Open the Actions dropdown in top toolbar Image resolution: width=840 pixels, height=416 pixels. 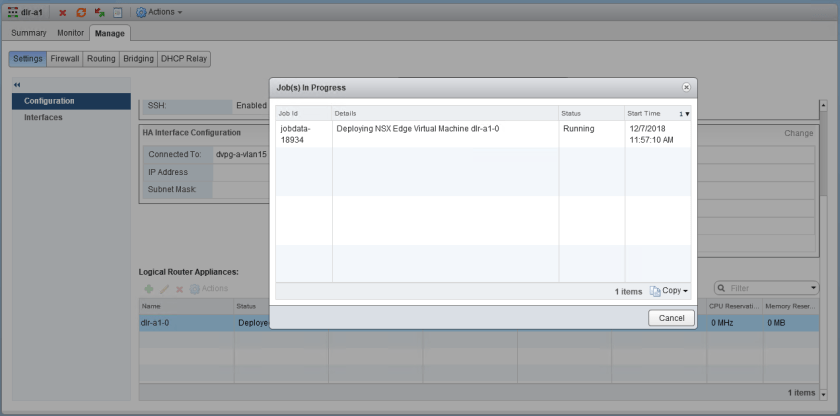[159, 12]
